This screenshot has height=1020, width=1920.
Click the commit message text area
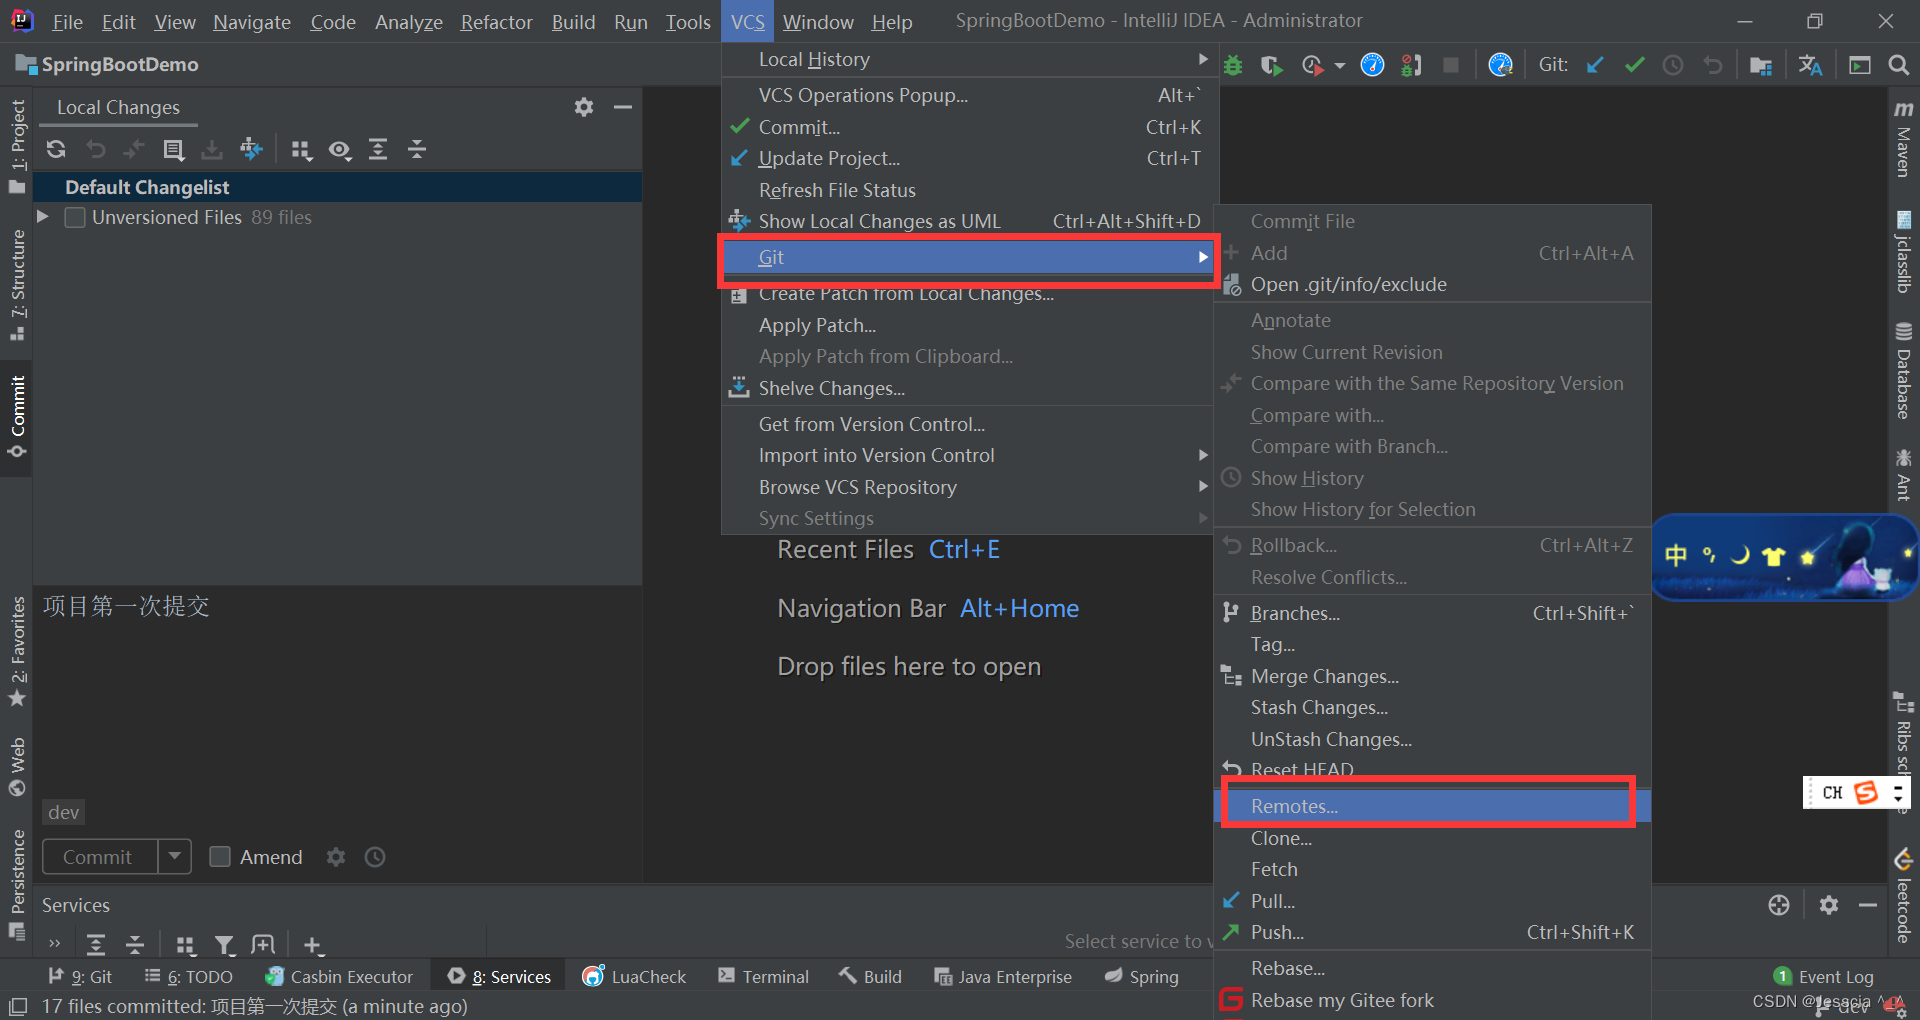click(x=338, y=690)
